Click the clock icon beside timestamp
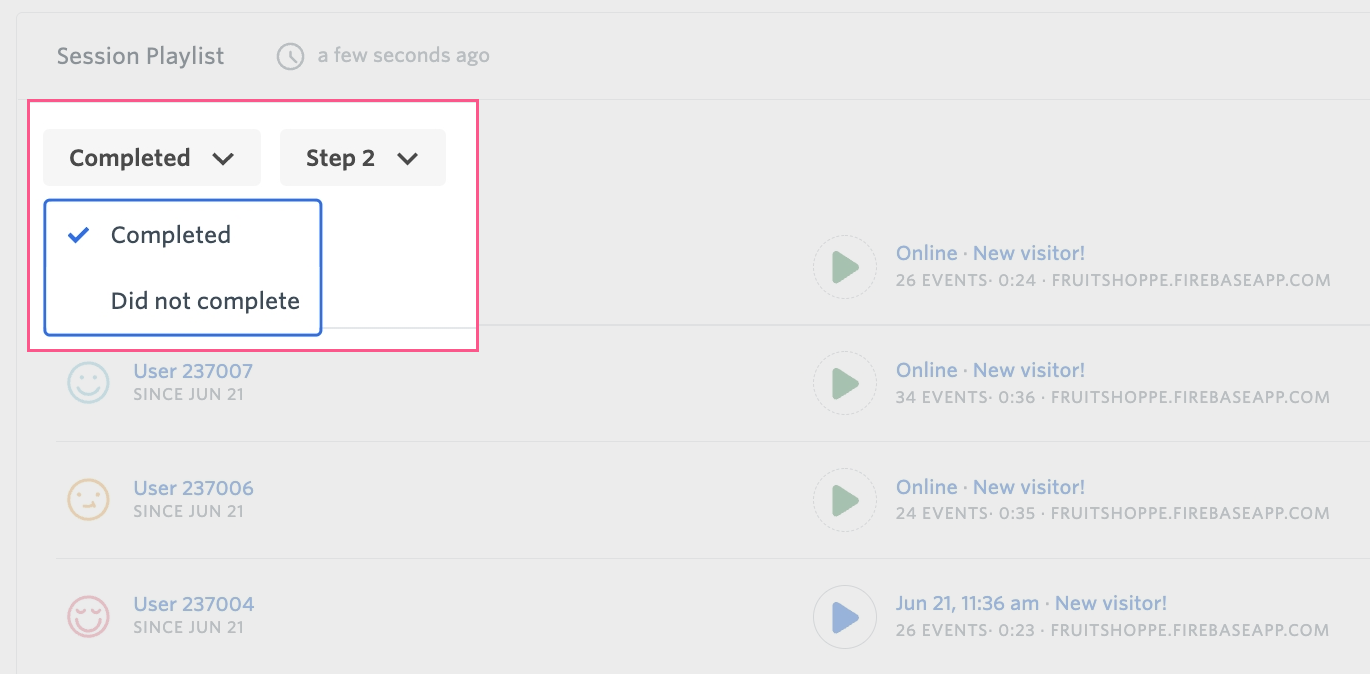The width and height of the screenshot is (1370, 674). 290,56
